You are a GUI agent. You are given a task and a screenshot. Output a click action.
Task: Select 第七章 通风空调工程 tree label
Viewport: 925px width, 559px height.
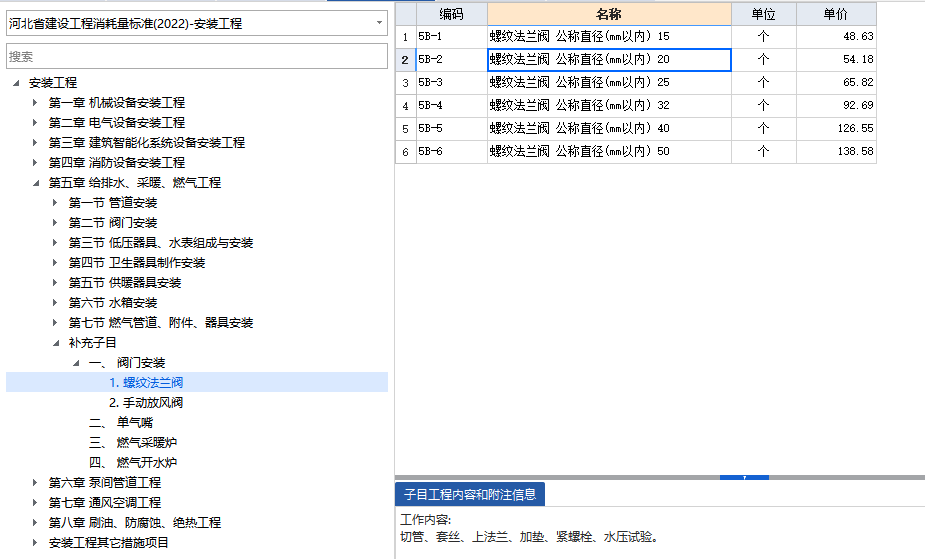point(104,503)
